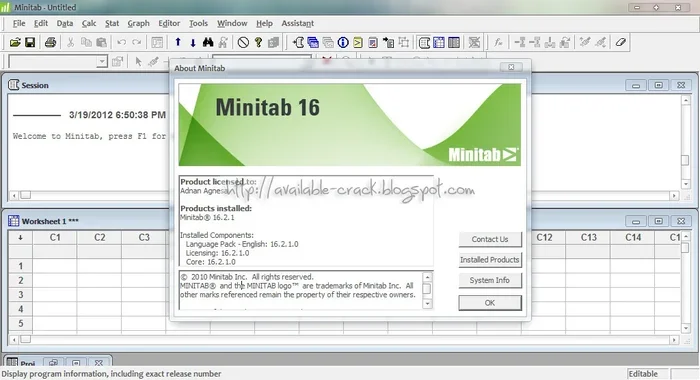Click the Cancel circle-slash icon

click(243, 42)
